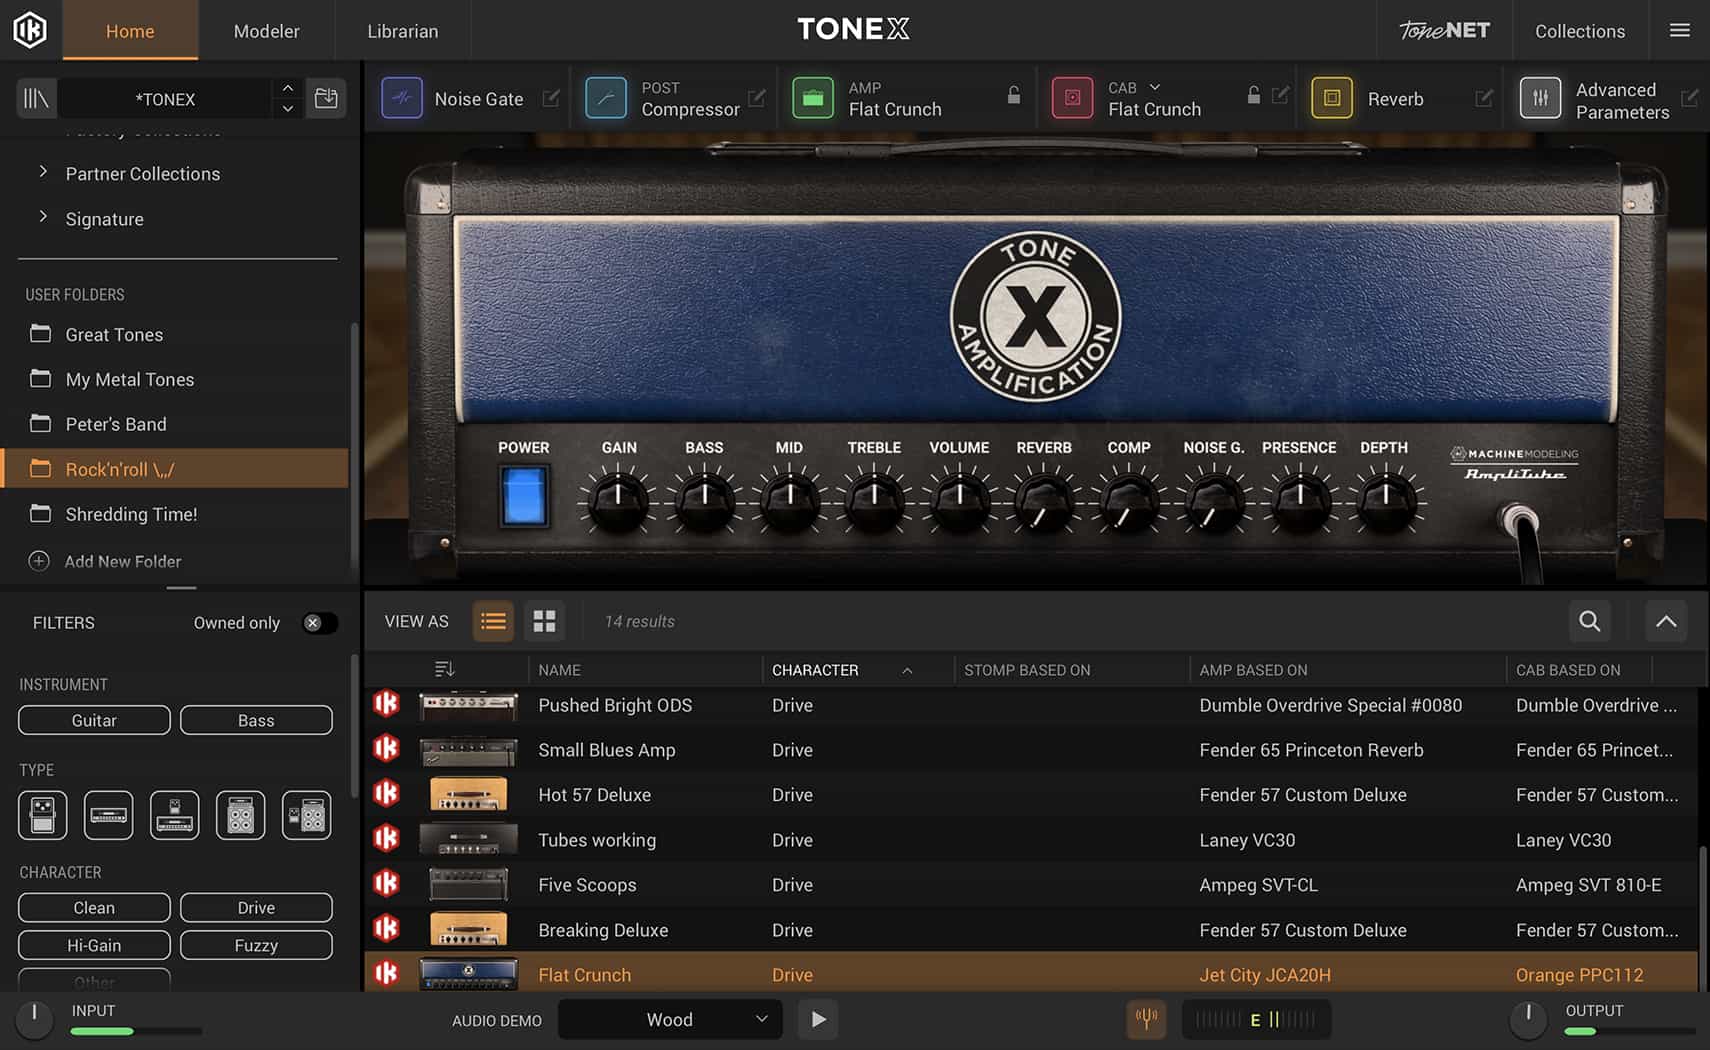Click the OUTPUT level knob

click(1528, 1019)
